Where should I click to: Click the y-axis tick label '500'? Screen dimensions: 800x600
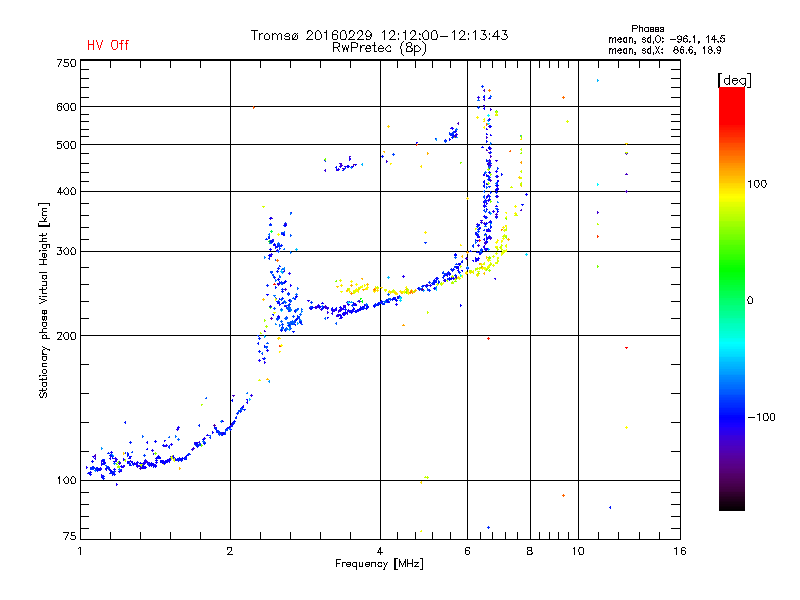tap(66, 145)
